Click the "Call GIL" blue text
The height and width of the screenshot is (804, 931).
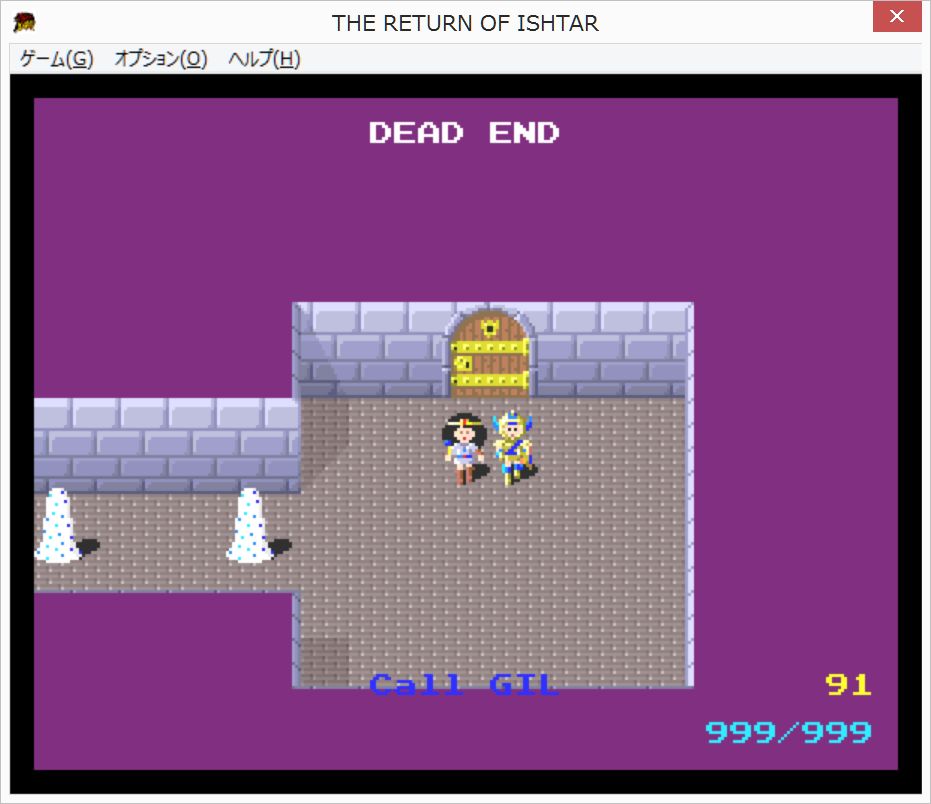tap(463, 685)
